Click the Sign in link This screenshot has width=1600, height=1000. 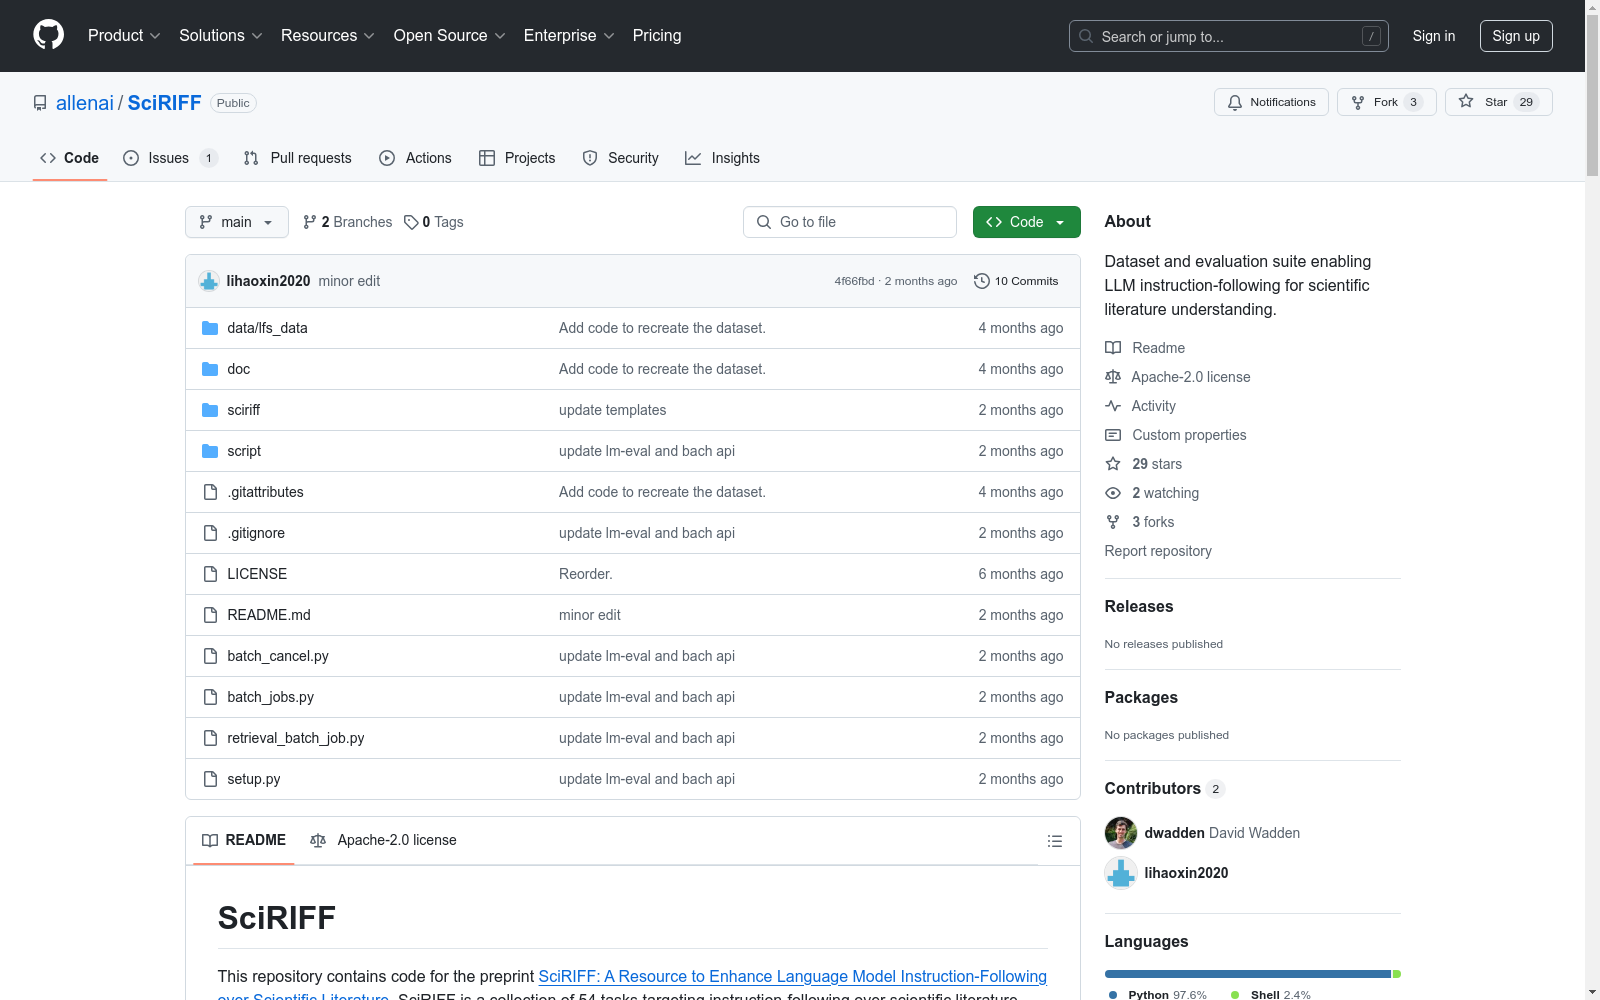(x=1434, y=36)
